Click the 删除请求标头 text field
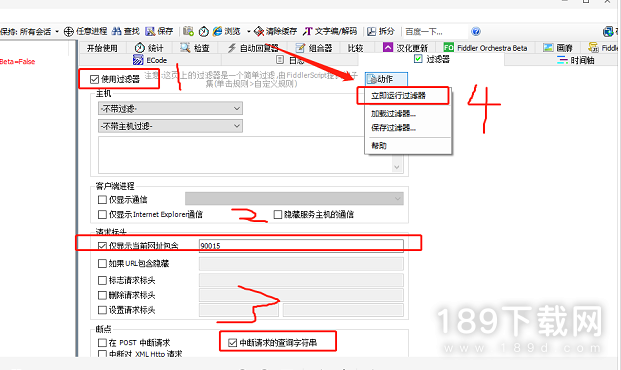Screen dimensions: 621x370 [x=301, y=295]
